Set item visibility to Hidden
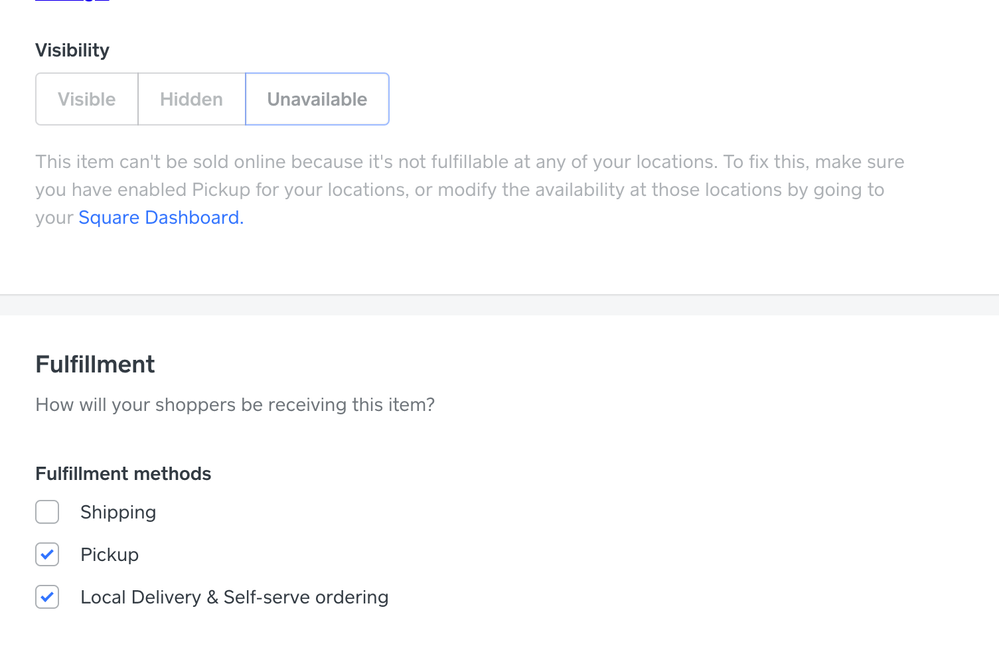Image resolution: width=999 pixels, height=646 pixels. point(191,99)
